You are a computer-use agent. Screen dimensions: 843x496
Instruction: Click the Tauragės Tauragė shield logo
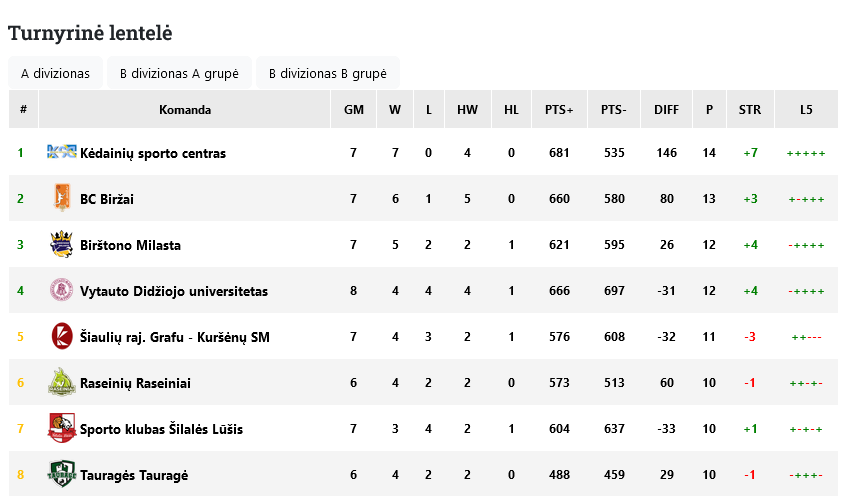tap(61, 475)
